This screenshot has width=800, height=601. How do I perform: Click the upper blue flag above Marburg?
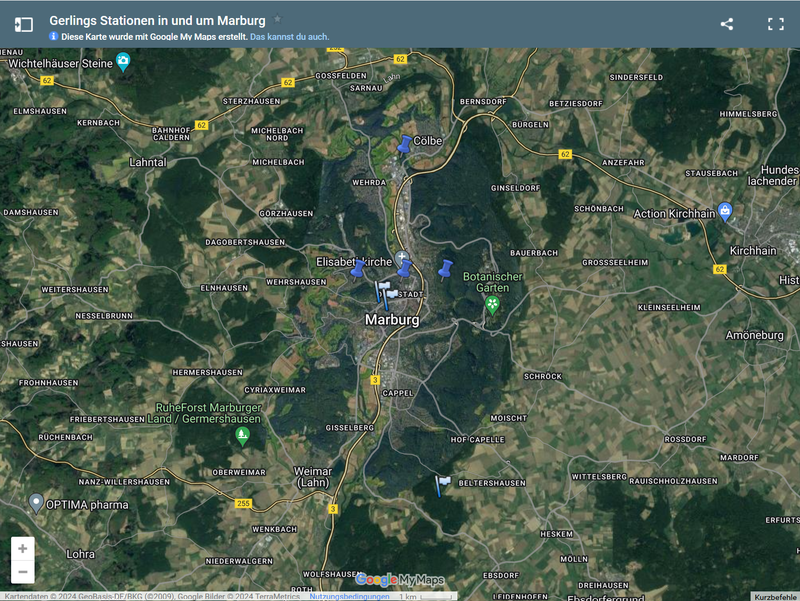tap(382, 291)
